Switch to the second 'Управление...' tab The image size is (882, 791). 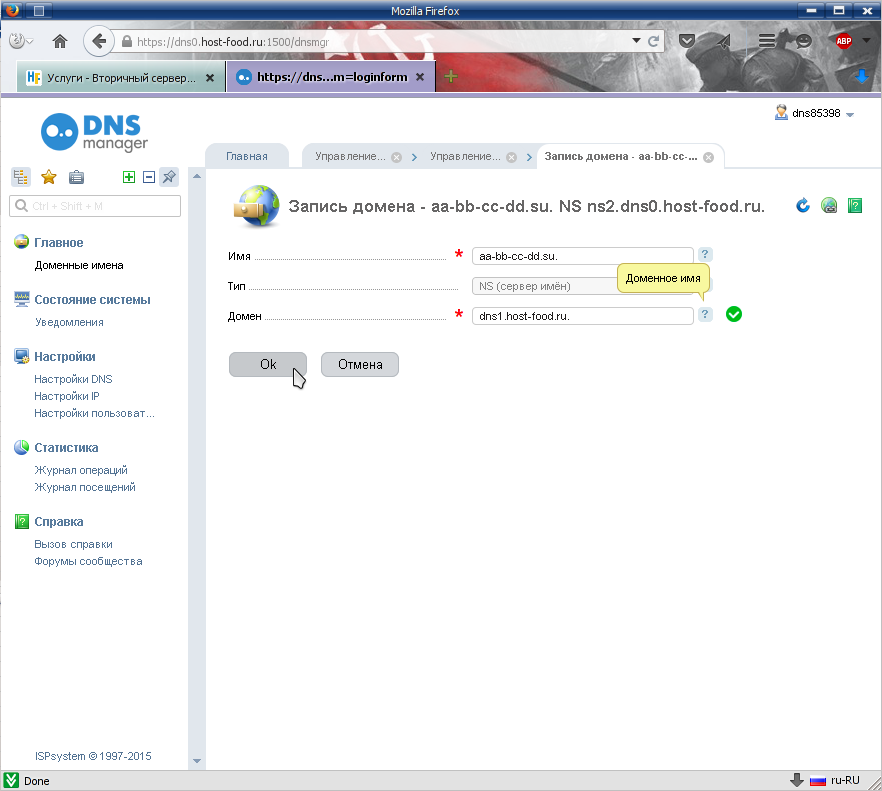click(x=465, y=156)
